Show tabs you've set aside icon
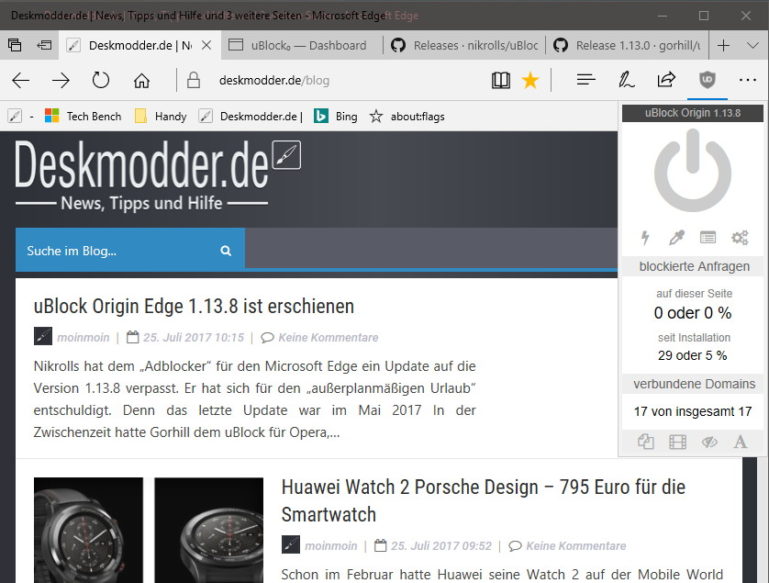 pos(15,45)
